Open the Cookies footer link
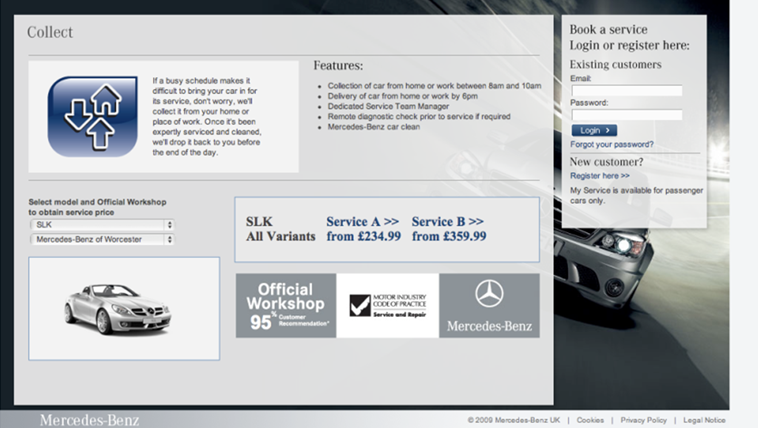The image size is (758, 428). click(590, 420)
